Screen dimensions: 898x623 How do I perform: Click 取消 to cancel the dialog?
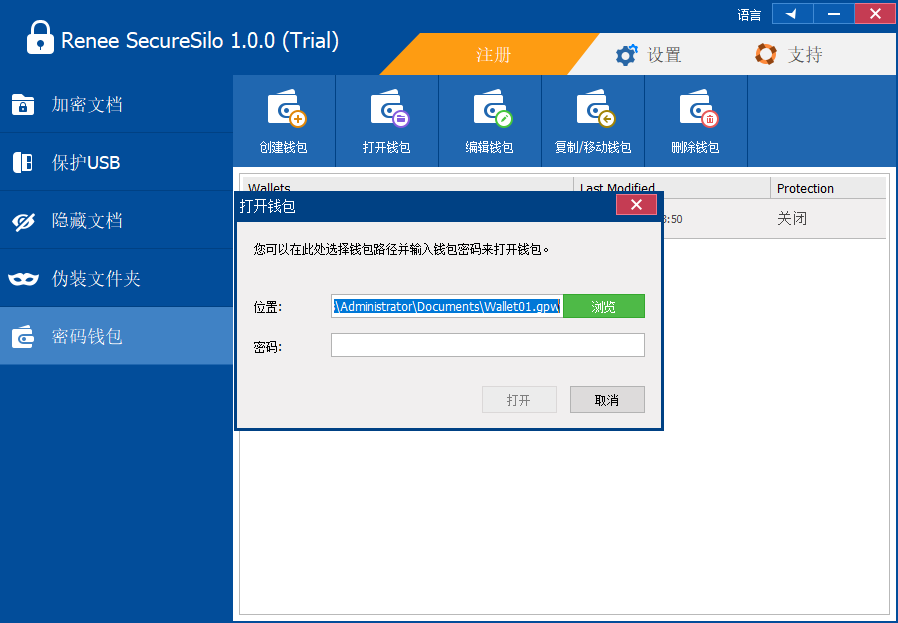[607, 400]
